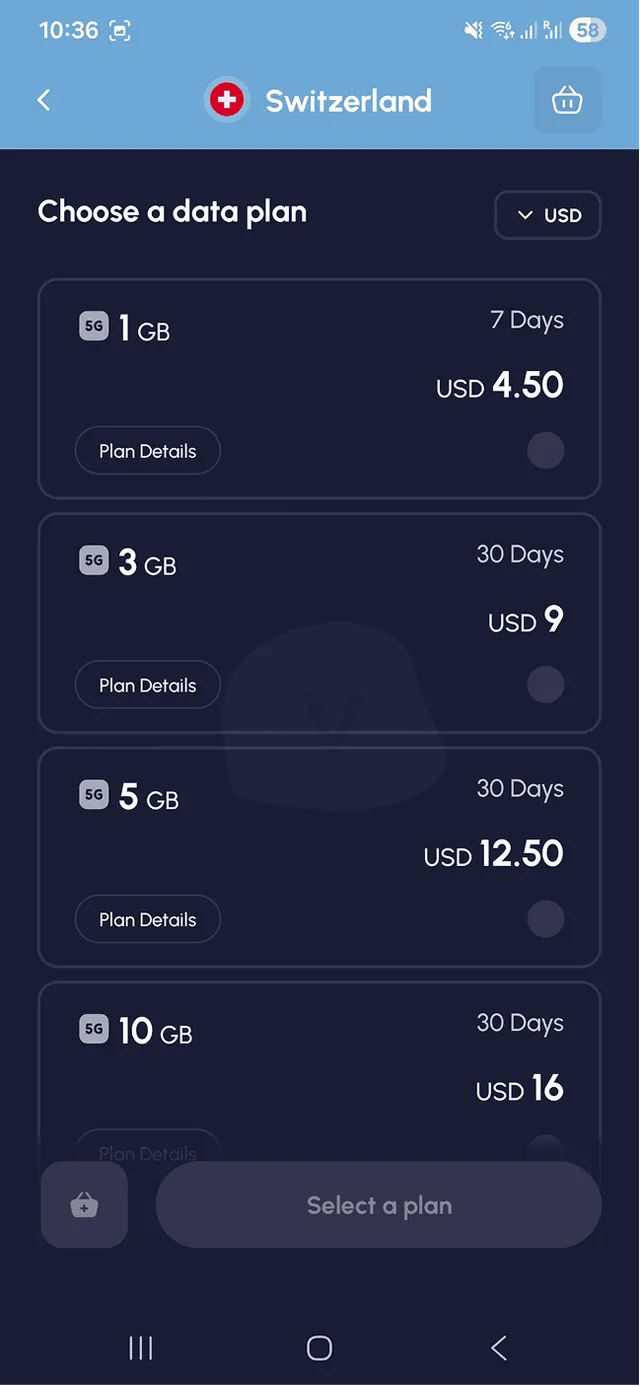Open the recent apps button in navigation bar
Screen dimensions: 640x1386
coord(140,1348)
